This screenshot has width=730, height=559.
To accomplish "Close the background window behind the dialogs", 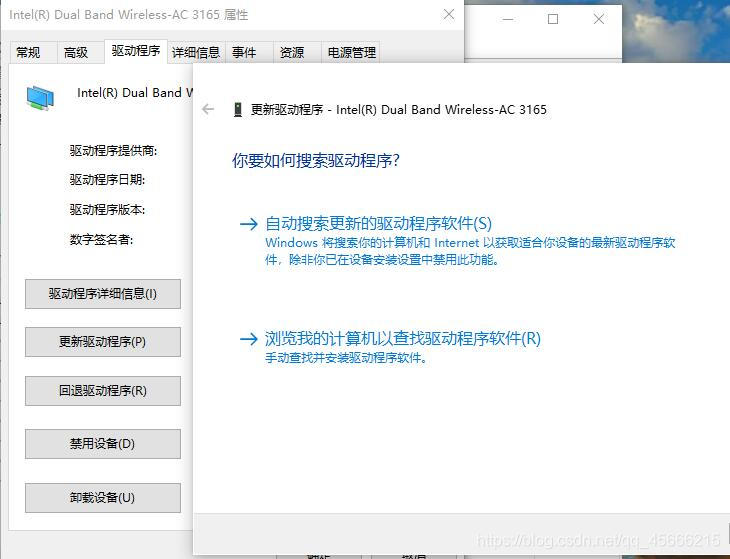I will (x=599, y=19).
